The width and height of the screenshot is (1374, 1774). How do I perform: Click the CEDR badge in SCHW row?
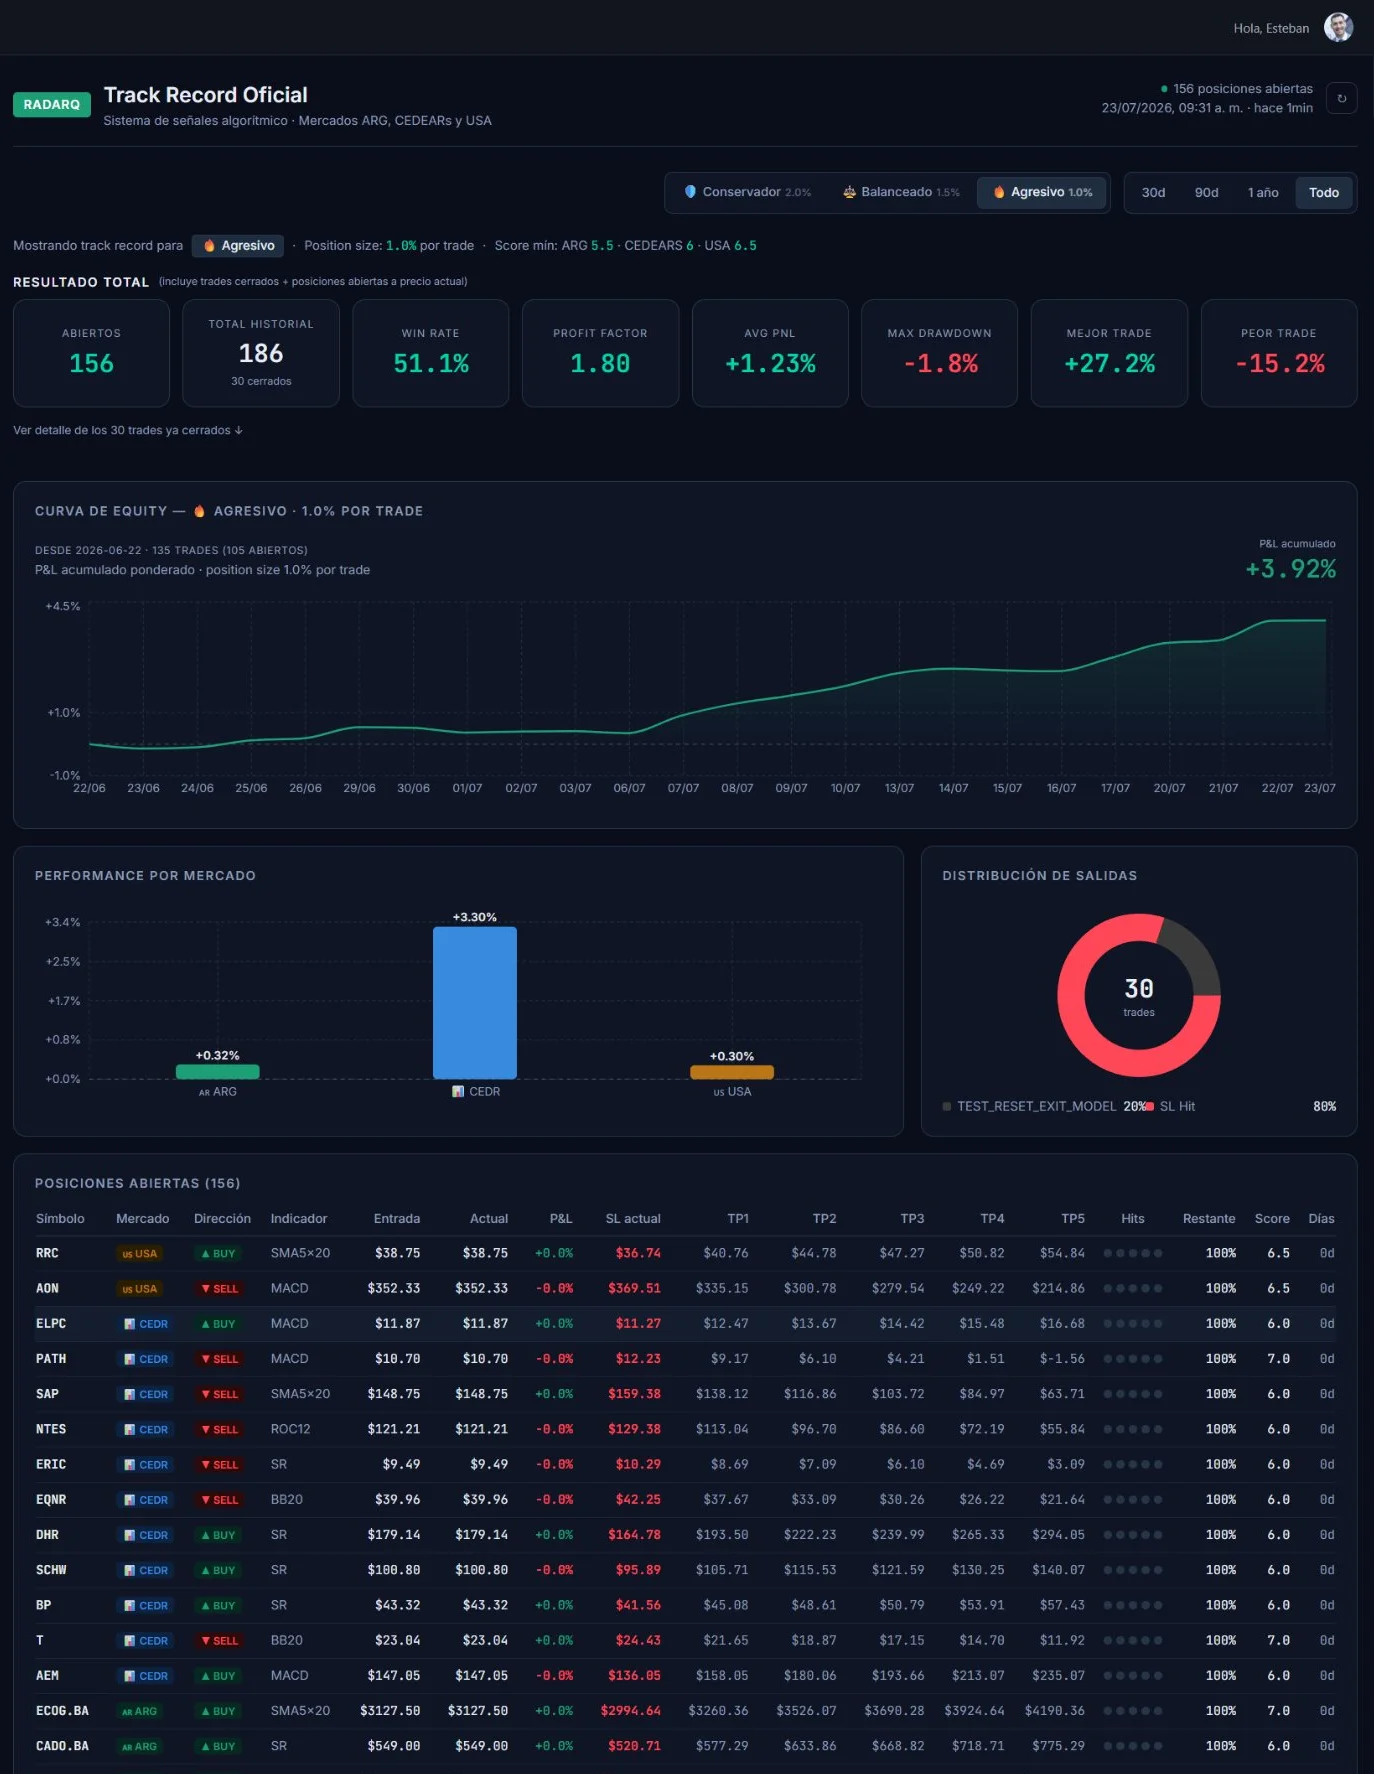(146, 1570)
